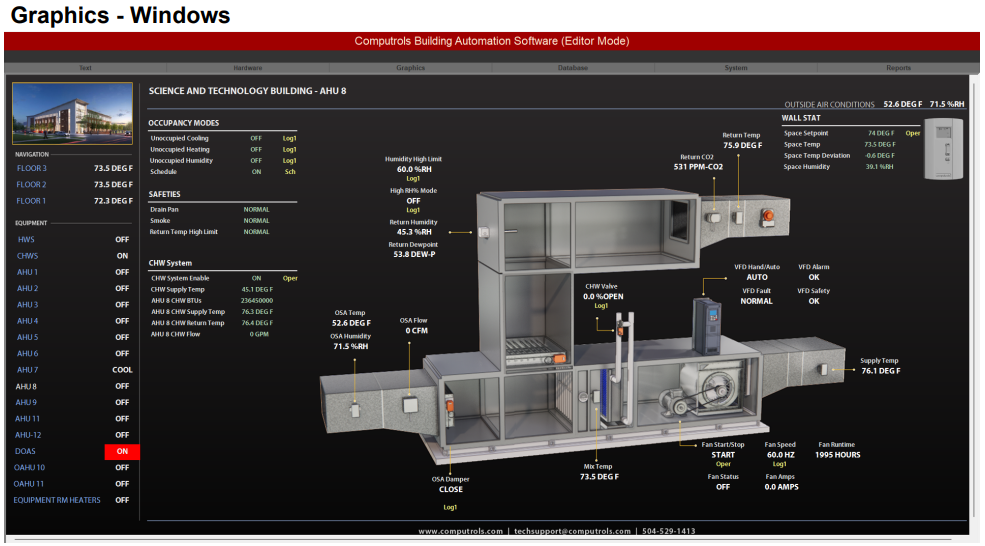Click the wall thermostat device icon
985x546 pixels.
[x=944, y=149]
